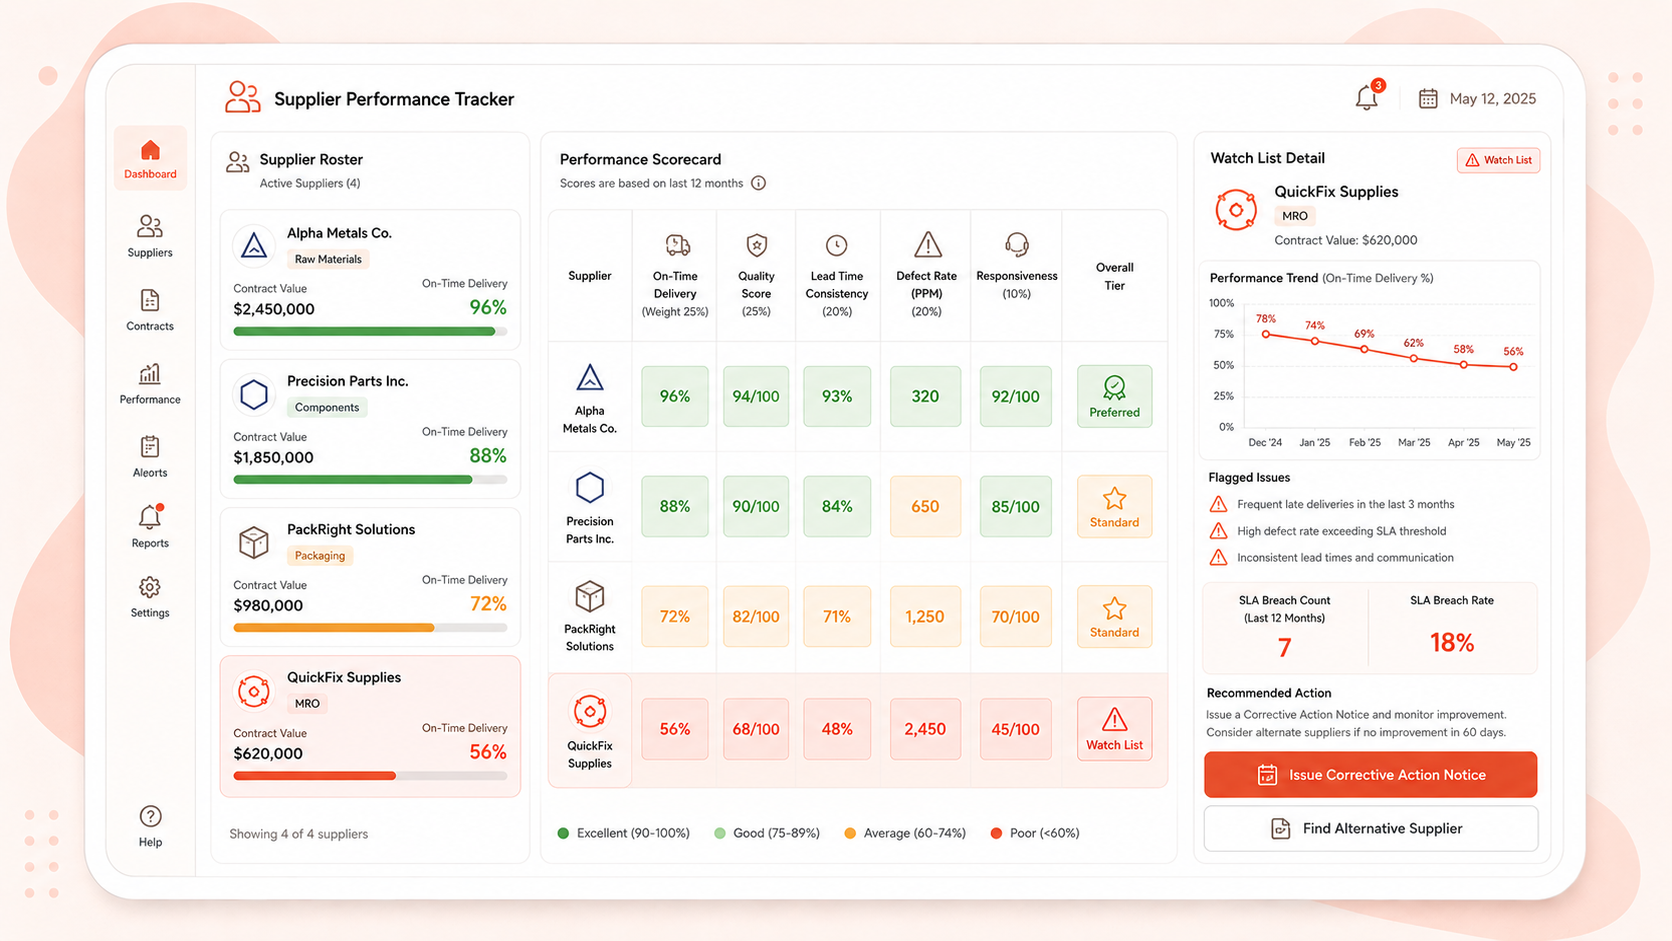Click the Poor (<60%) legend dot
1672x941 pixels.
(996, 833)
